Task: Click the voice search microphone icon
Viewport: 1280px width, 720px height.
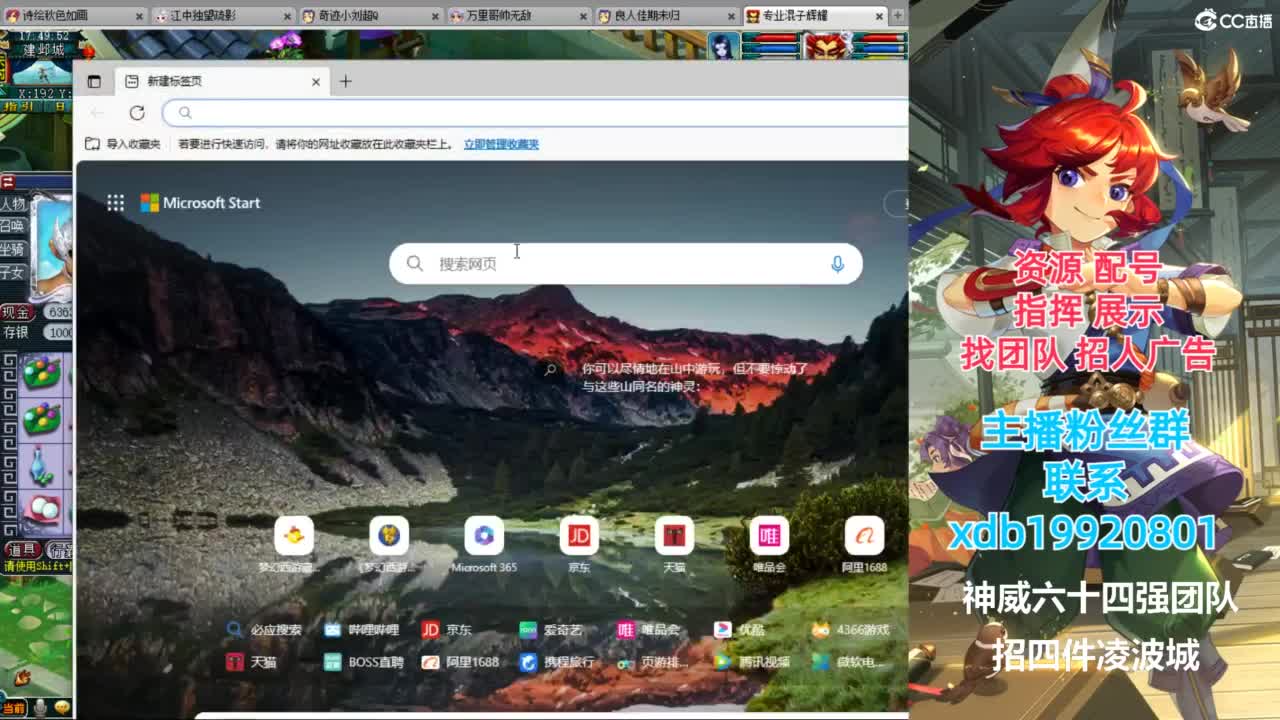Action: coord(838,263)
